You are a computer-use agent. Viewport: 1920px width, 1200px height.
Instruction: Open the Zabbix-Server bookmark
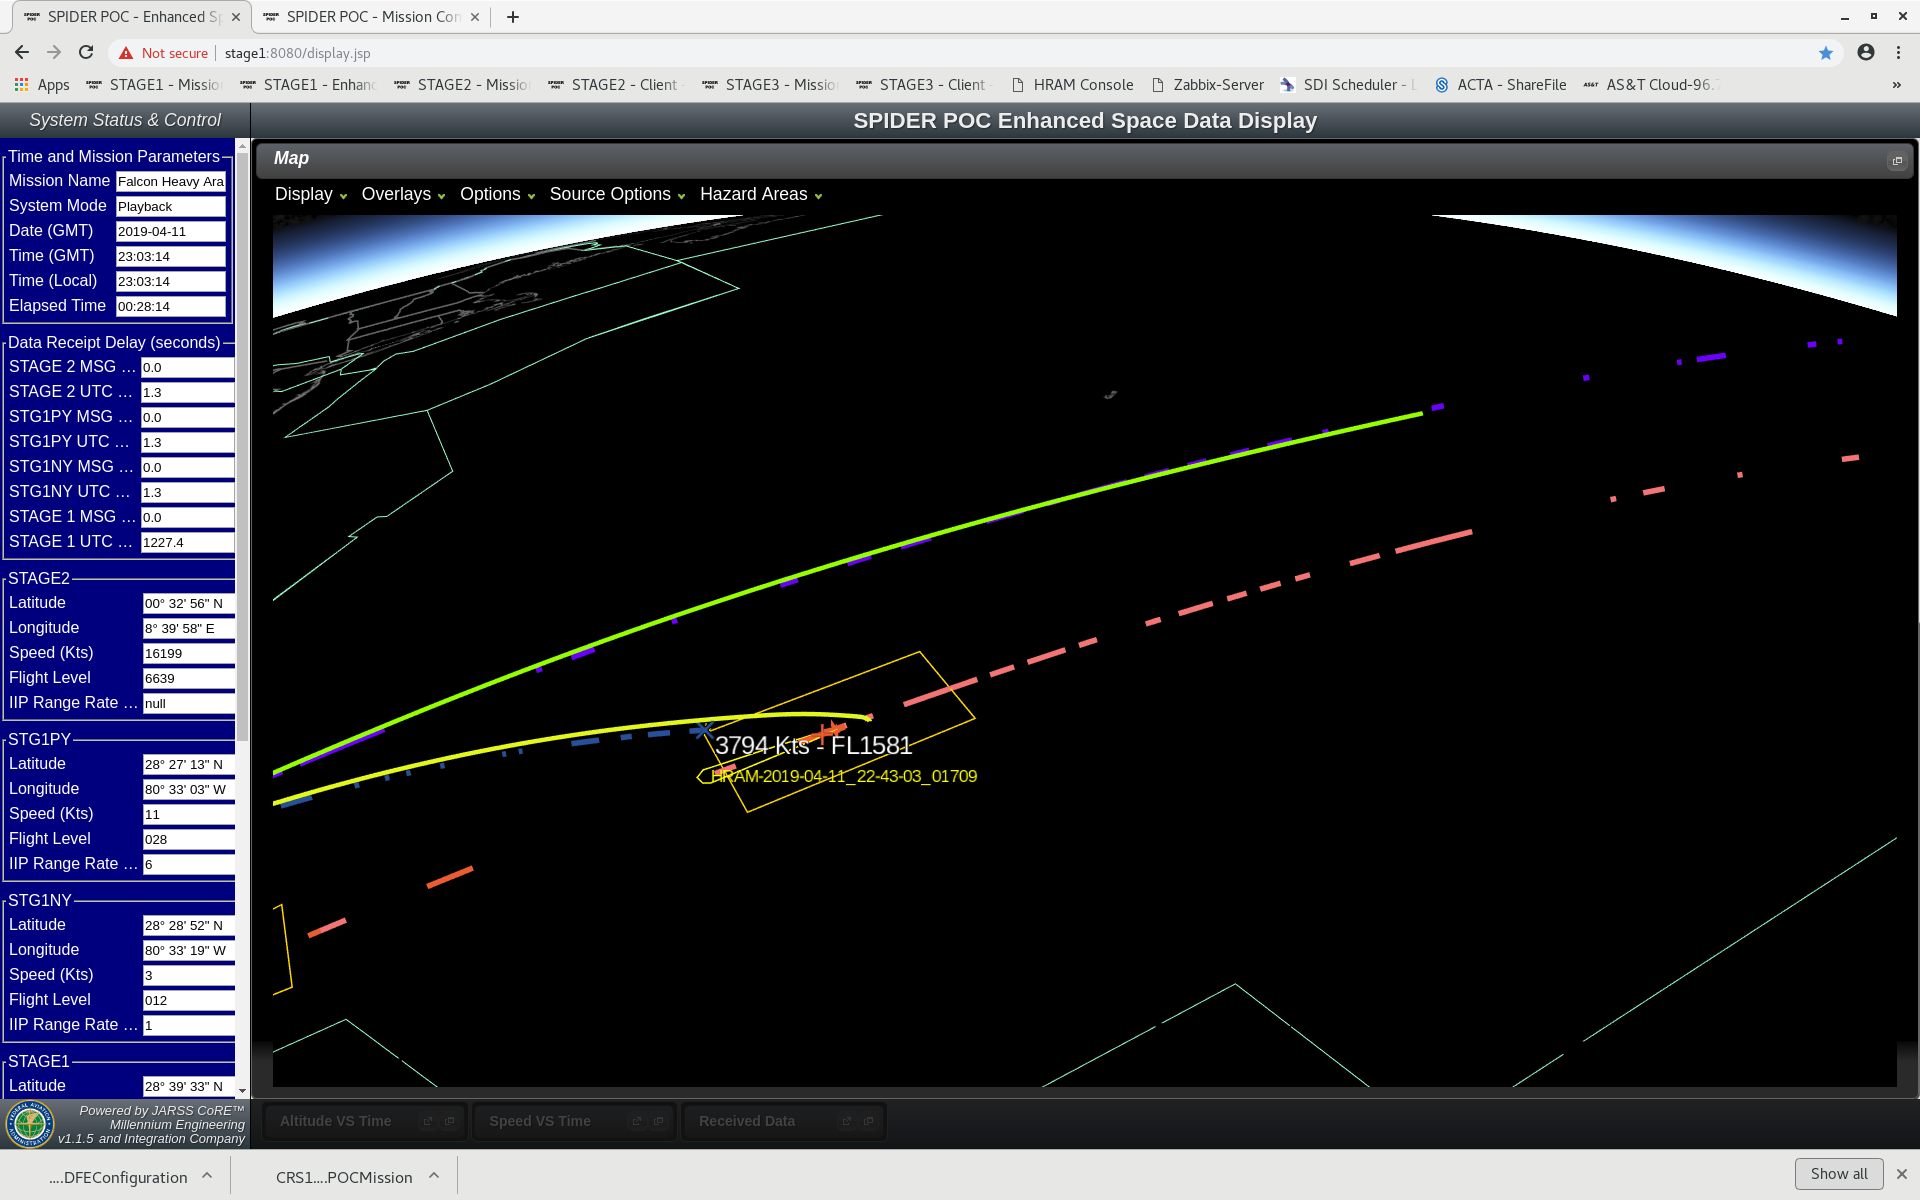click(1208, 85)
